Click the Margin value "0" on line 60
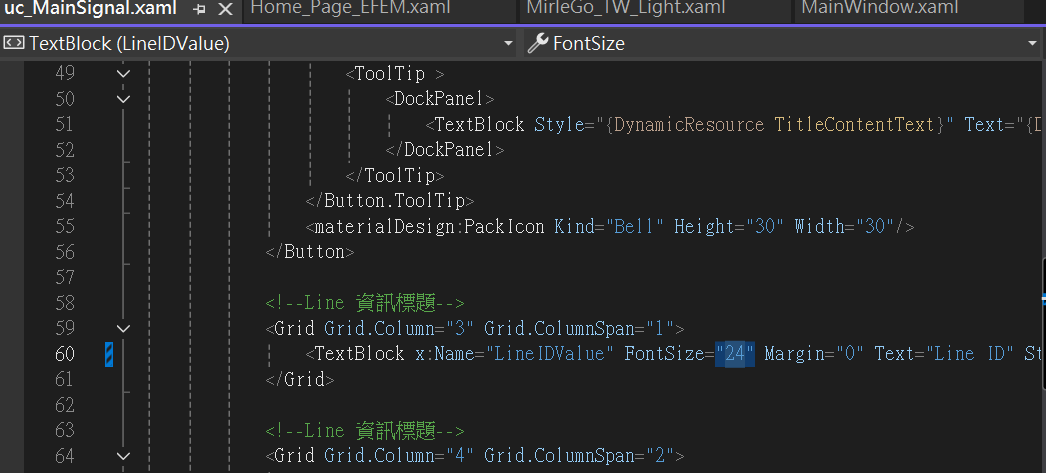Viewport: 1046px width, 473px height. (x=849, y=354)
